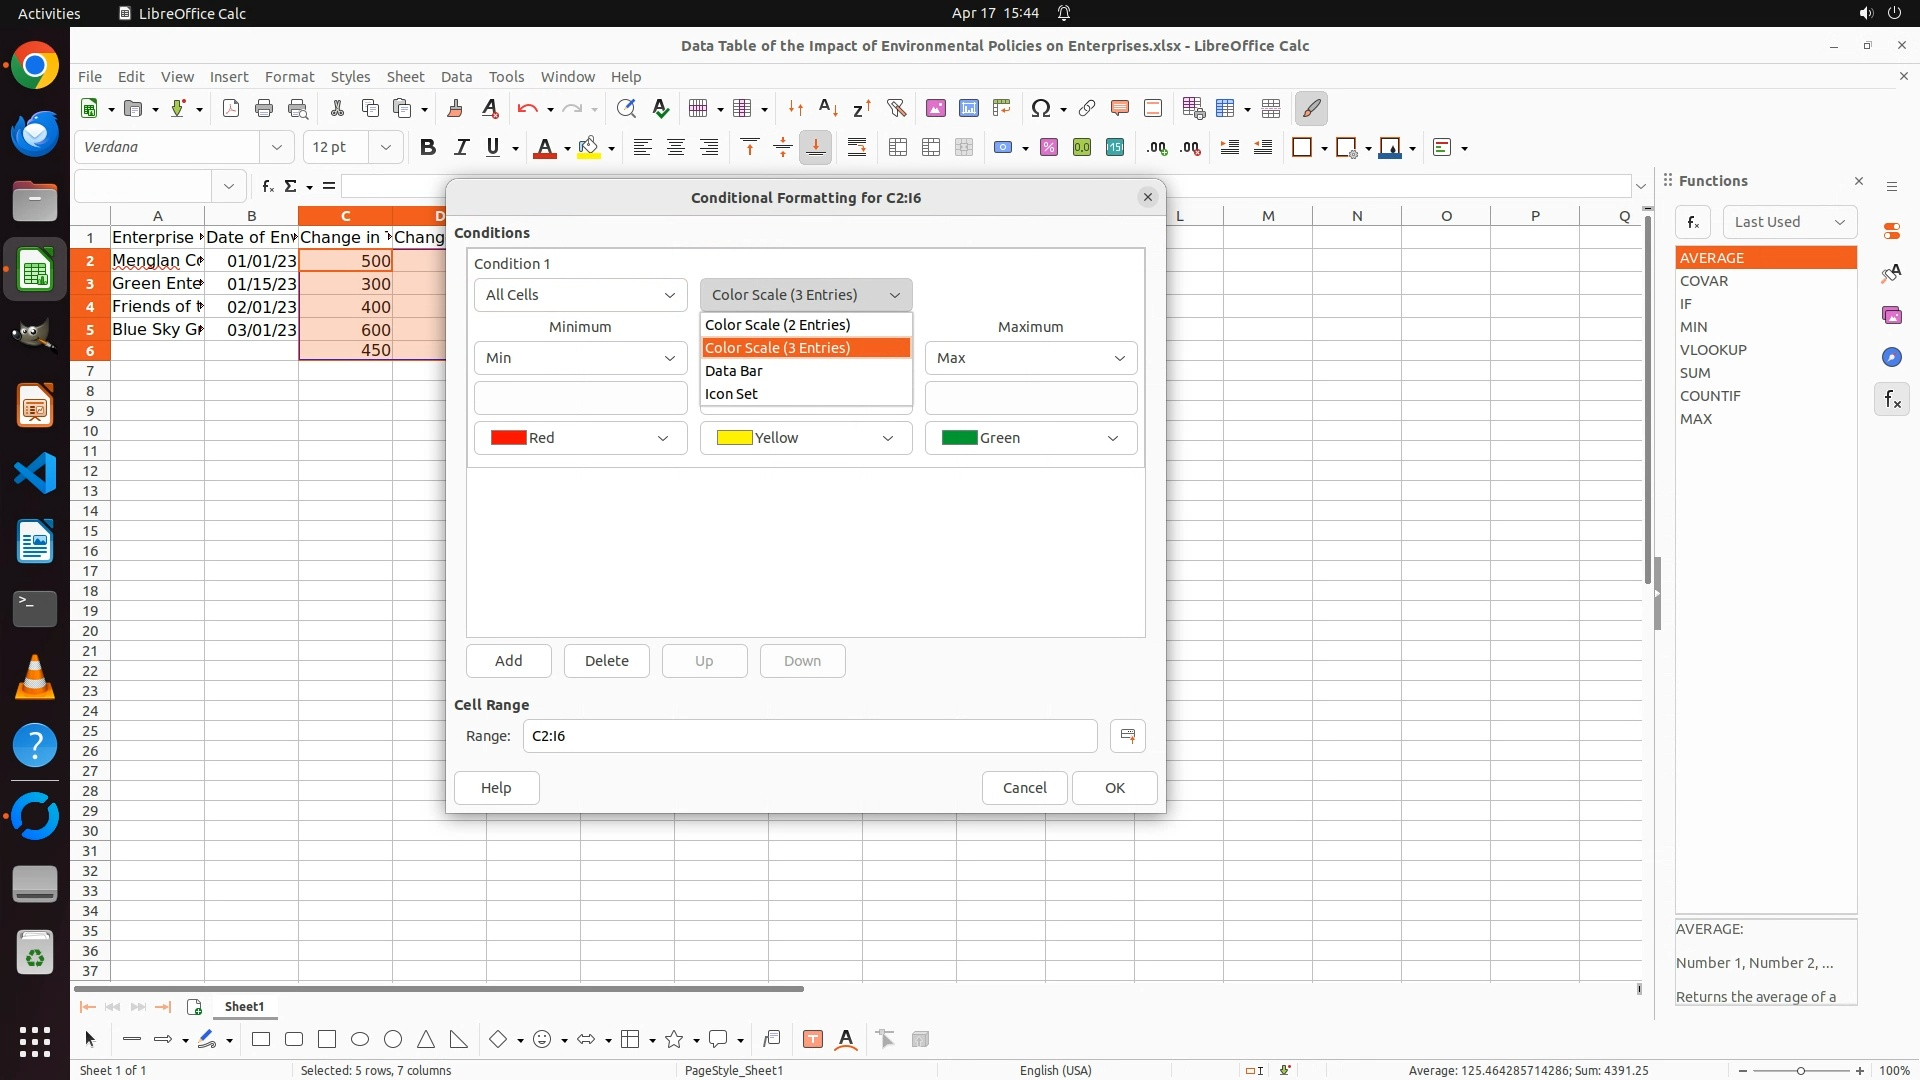Click the Clone Formatting paintbrush icon
The height and width of the screenshot is (1080, 1920).
[455, 109]
